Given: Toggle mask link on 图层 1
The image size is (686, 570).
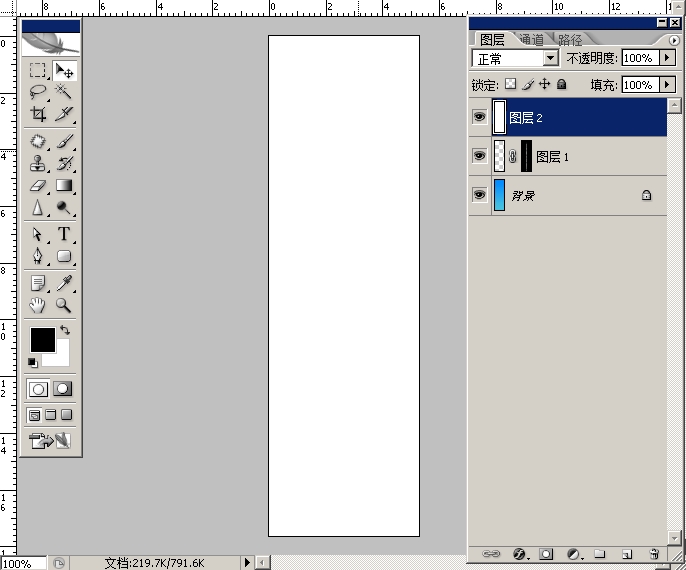Looking at the screenshot, I should (x=513, y=156).
